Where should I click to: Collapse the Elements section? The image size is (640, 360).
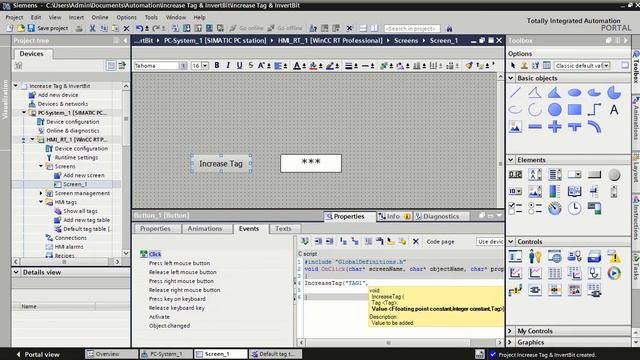(x=511, y=160)
